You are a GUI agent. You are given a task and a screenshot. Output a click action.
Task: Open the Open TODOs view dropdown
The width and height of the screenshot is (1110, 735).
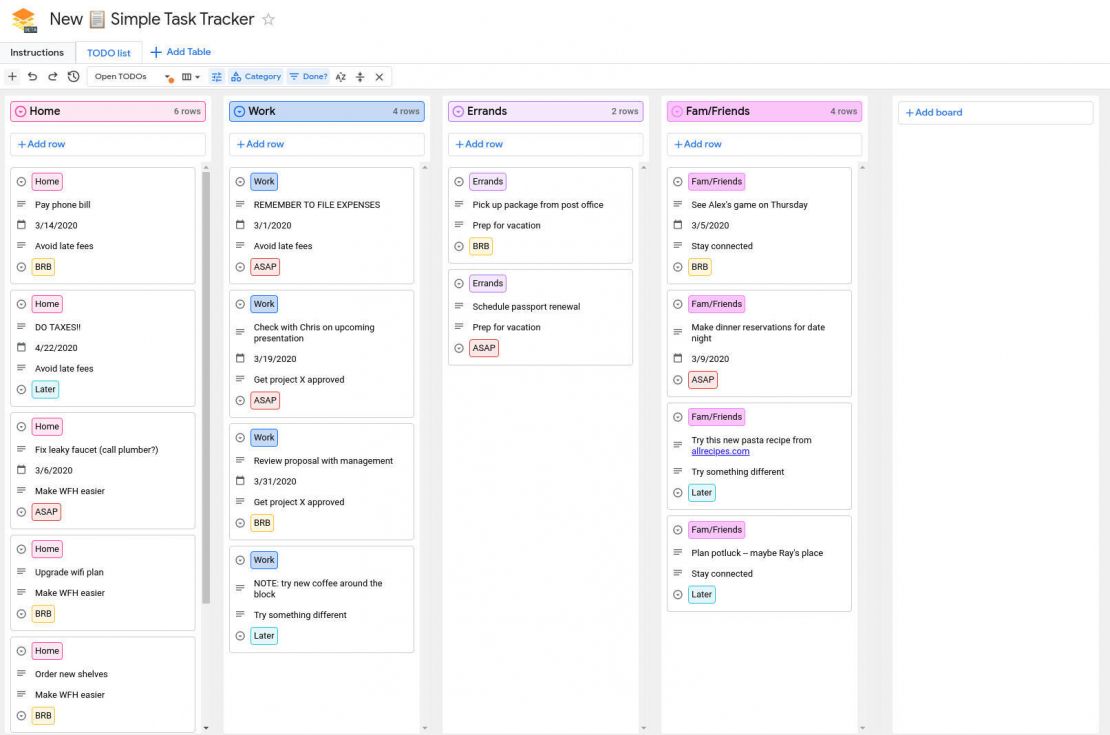166,76
